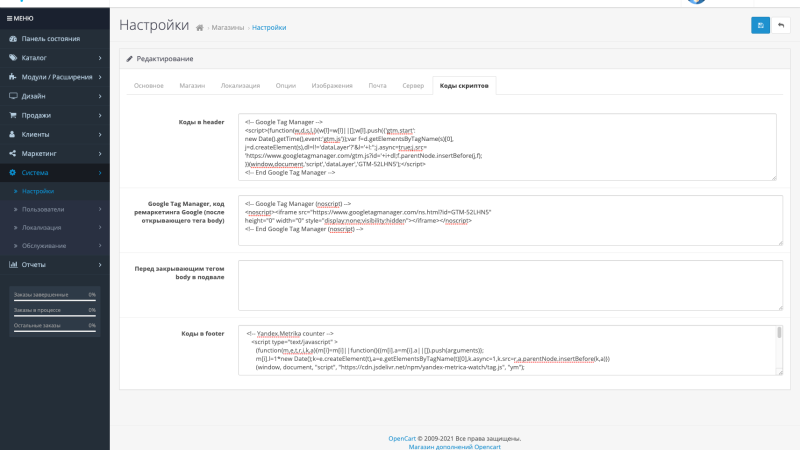Click the home icon in breadcrumb

199,28
